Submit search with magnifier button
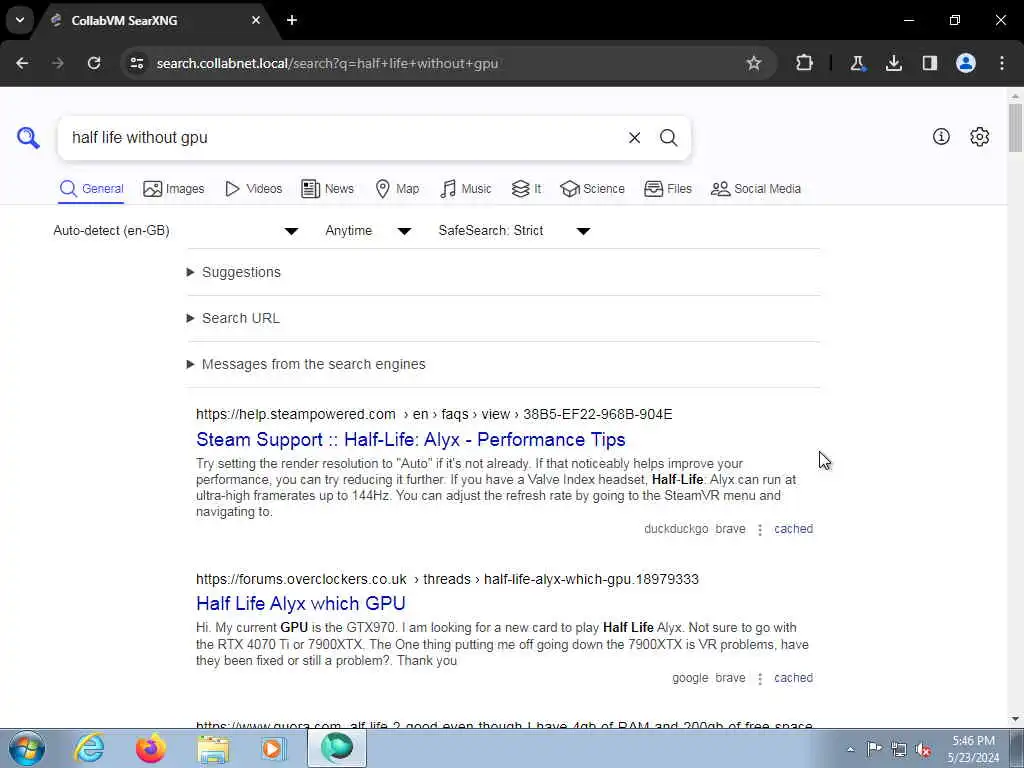 click(668, 138)
